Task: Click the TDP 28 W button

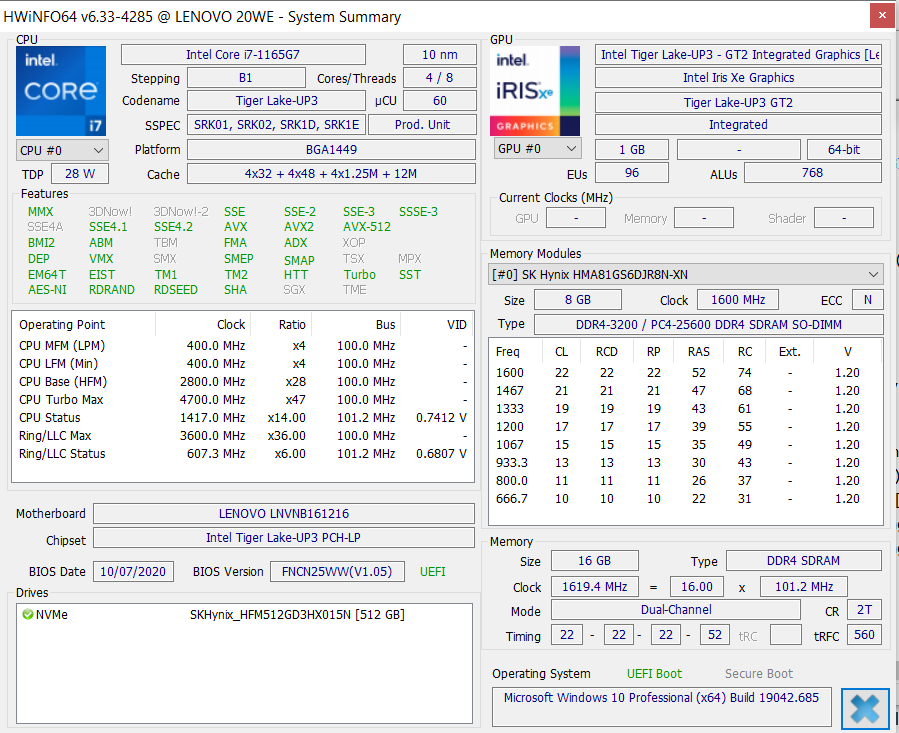Action: pos(81,174)
